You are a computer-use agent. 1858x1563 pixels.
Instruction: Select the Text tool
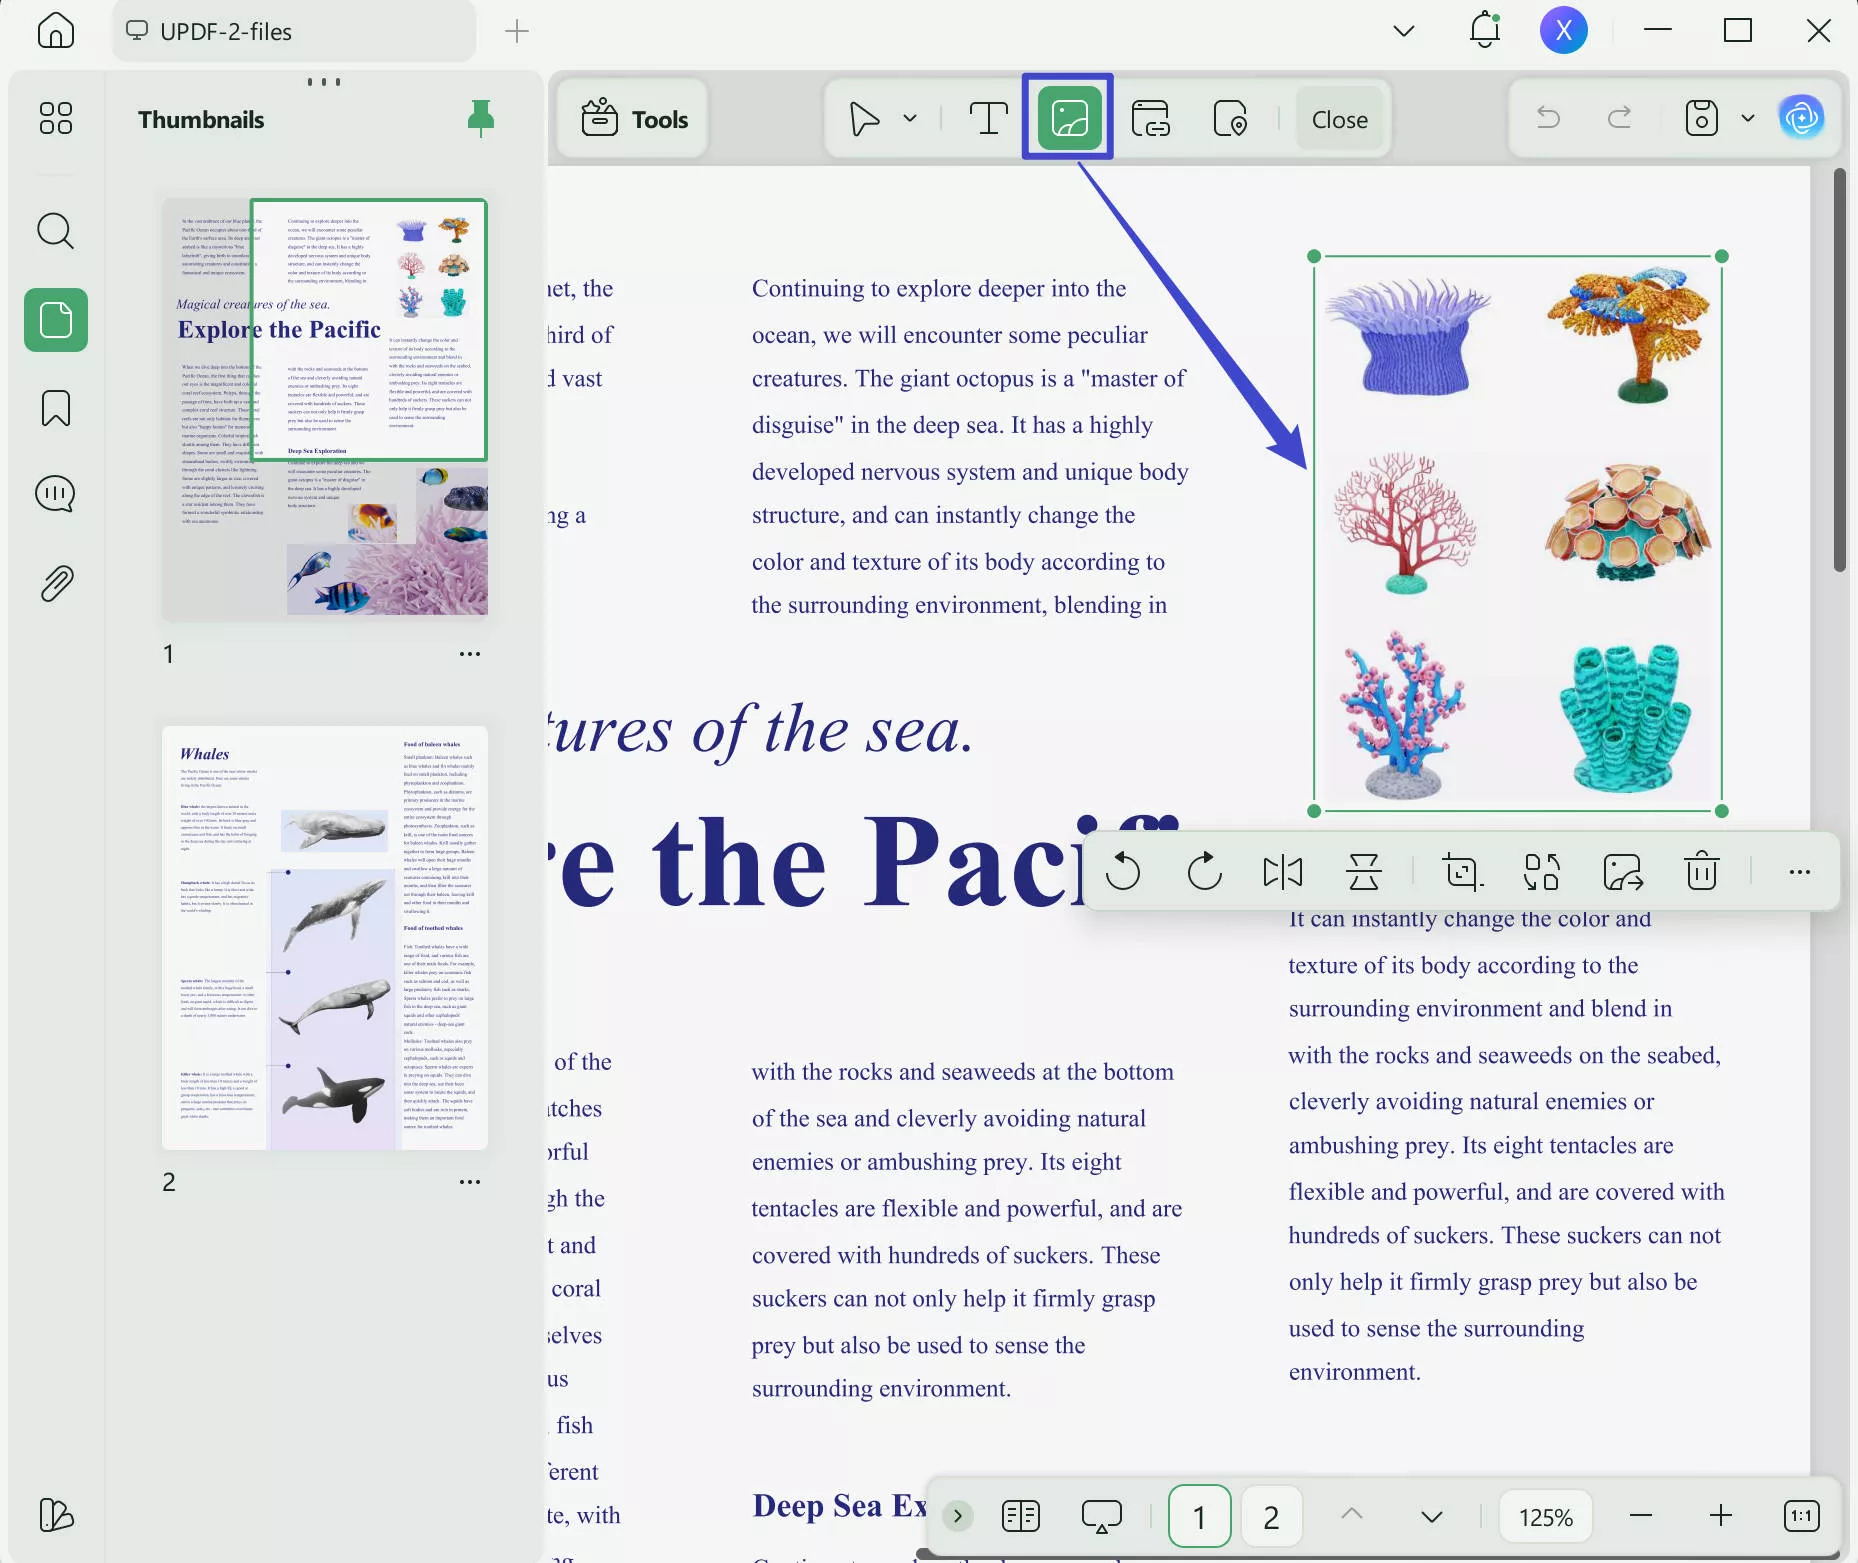[988, 118]
